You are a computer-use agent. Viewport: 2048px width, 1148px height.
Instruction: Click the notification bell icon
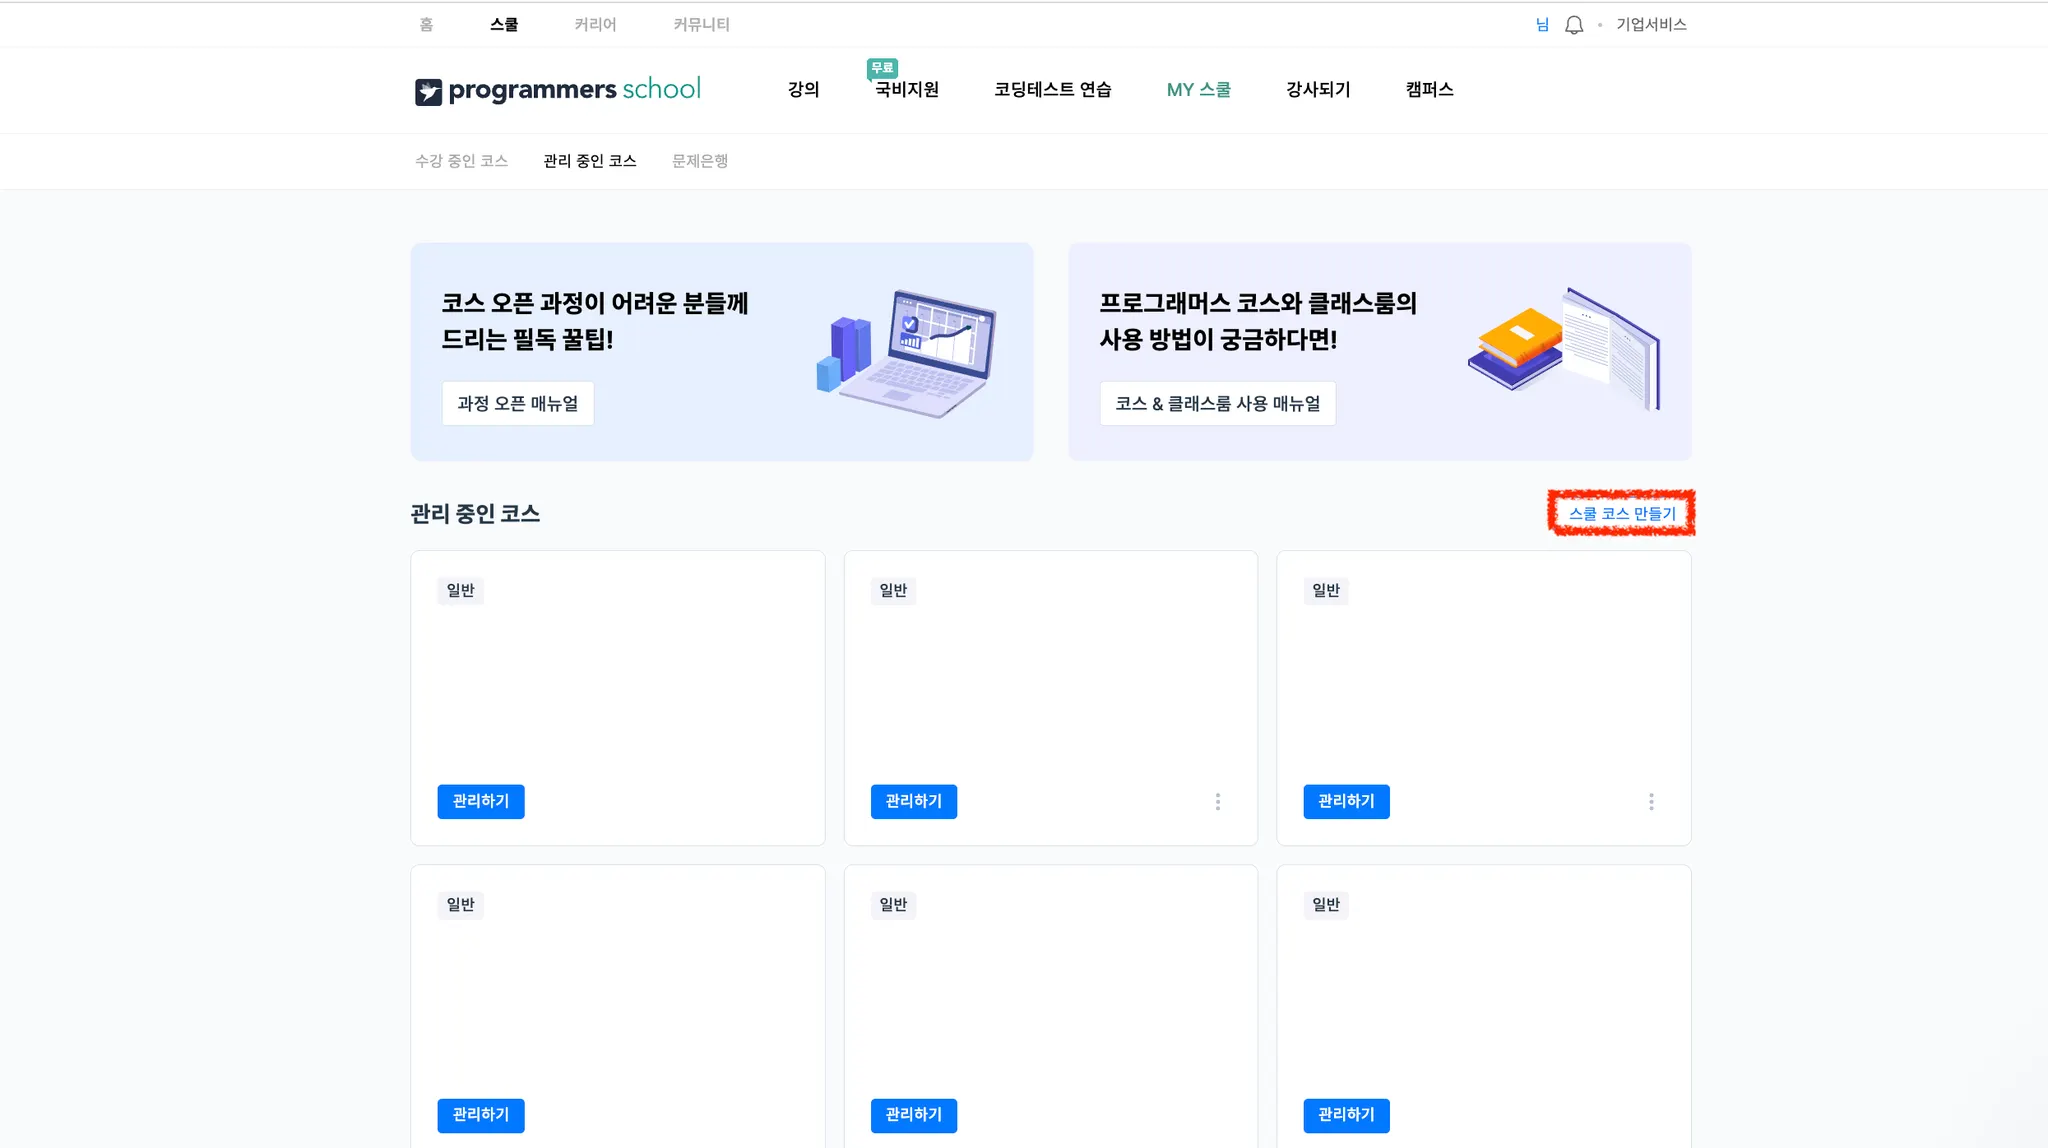tap(1573, 25)
